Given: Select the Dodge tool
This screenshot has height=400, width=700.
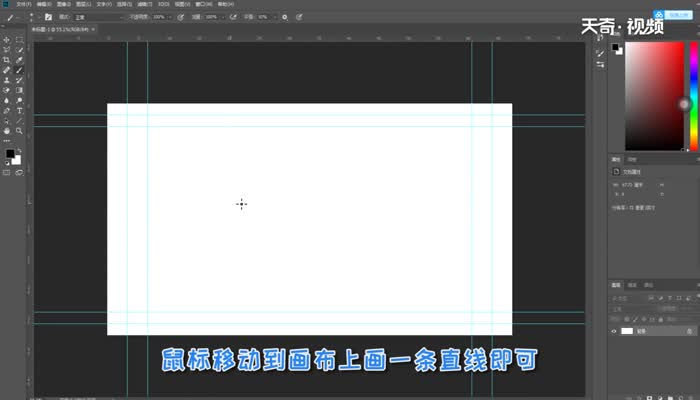Looking at the screenshot, I should pyautogui.click(x=19, y=100).
